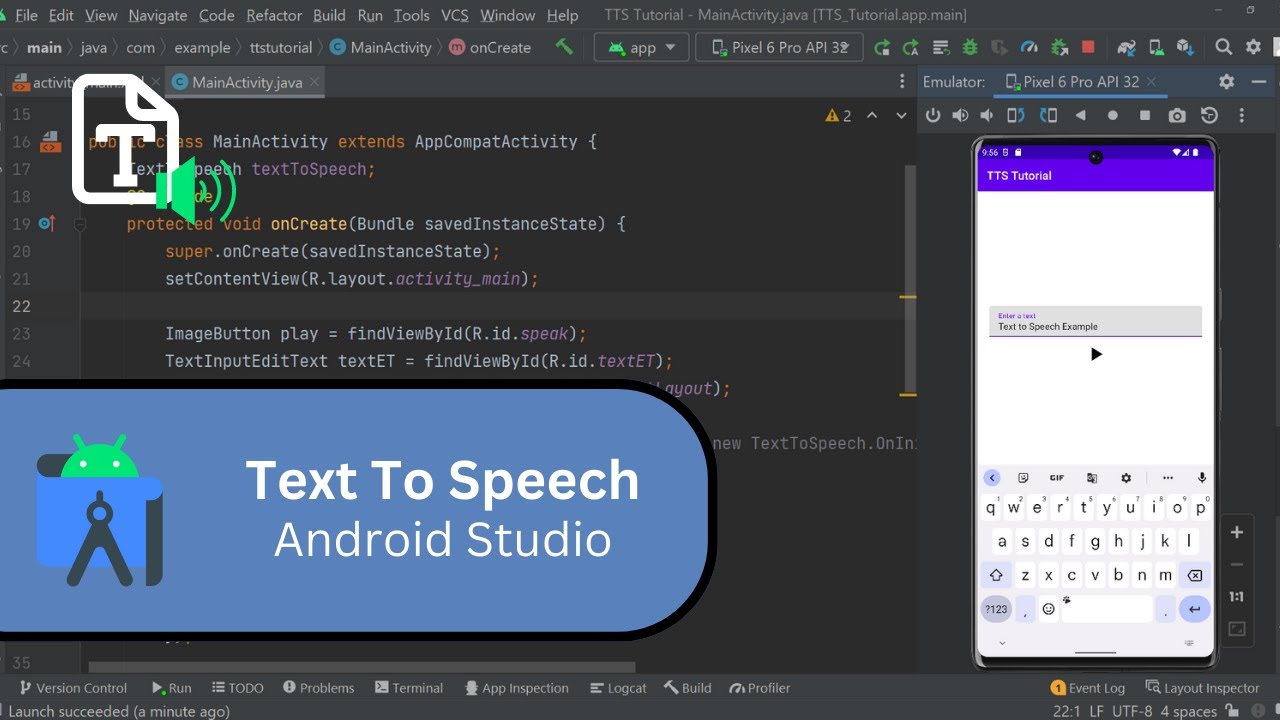The image size is (1280, 720).
Task: Click the warning stripe mark near line 22
Action: pyautogui.click(x=908, y=297)
